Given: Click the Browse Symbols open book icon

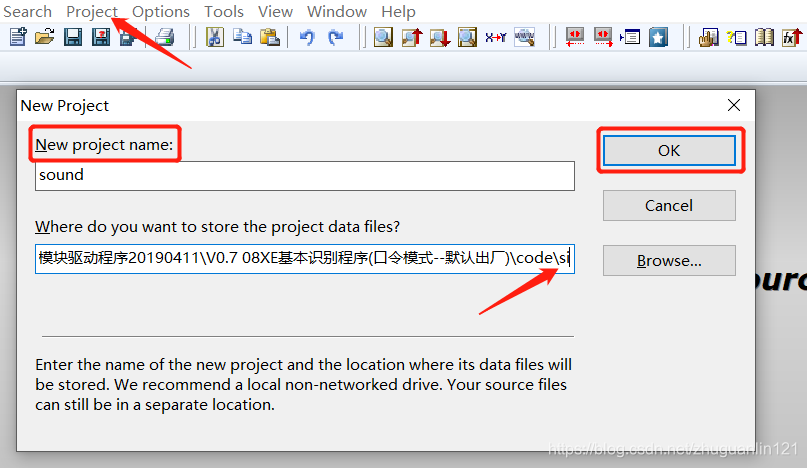Looking at the screenshot, I should 764,37.
